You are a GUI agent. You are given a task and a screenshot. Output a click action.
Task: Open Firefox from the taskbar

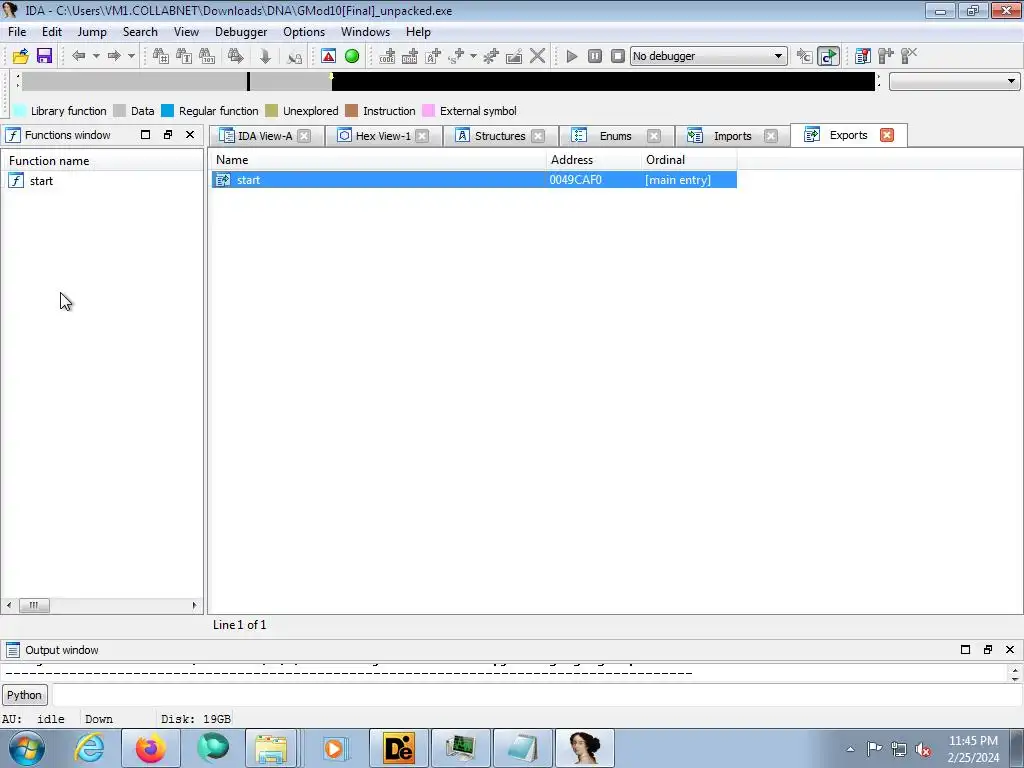[x=150, y=748]
